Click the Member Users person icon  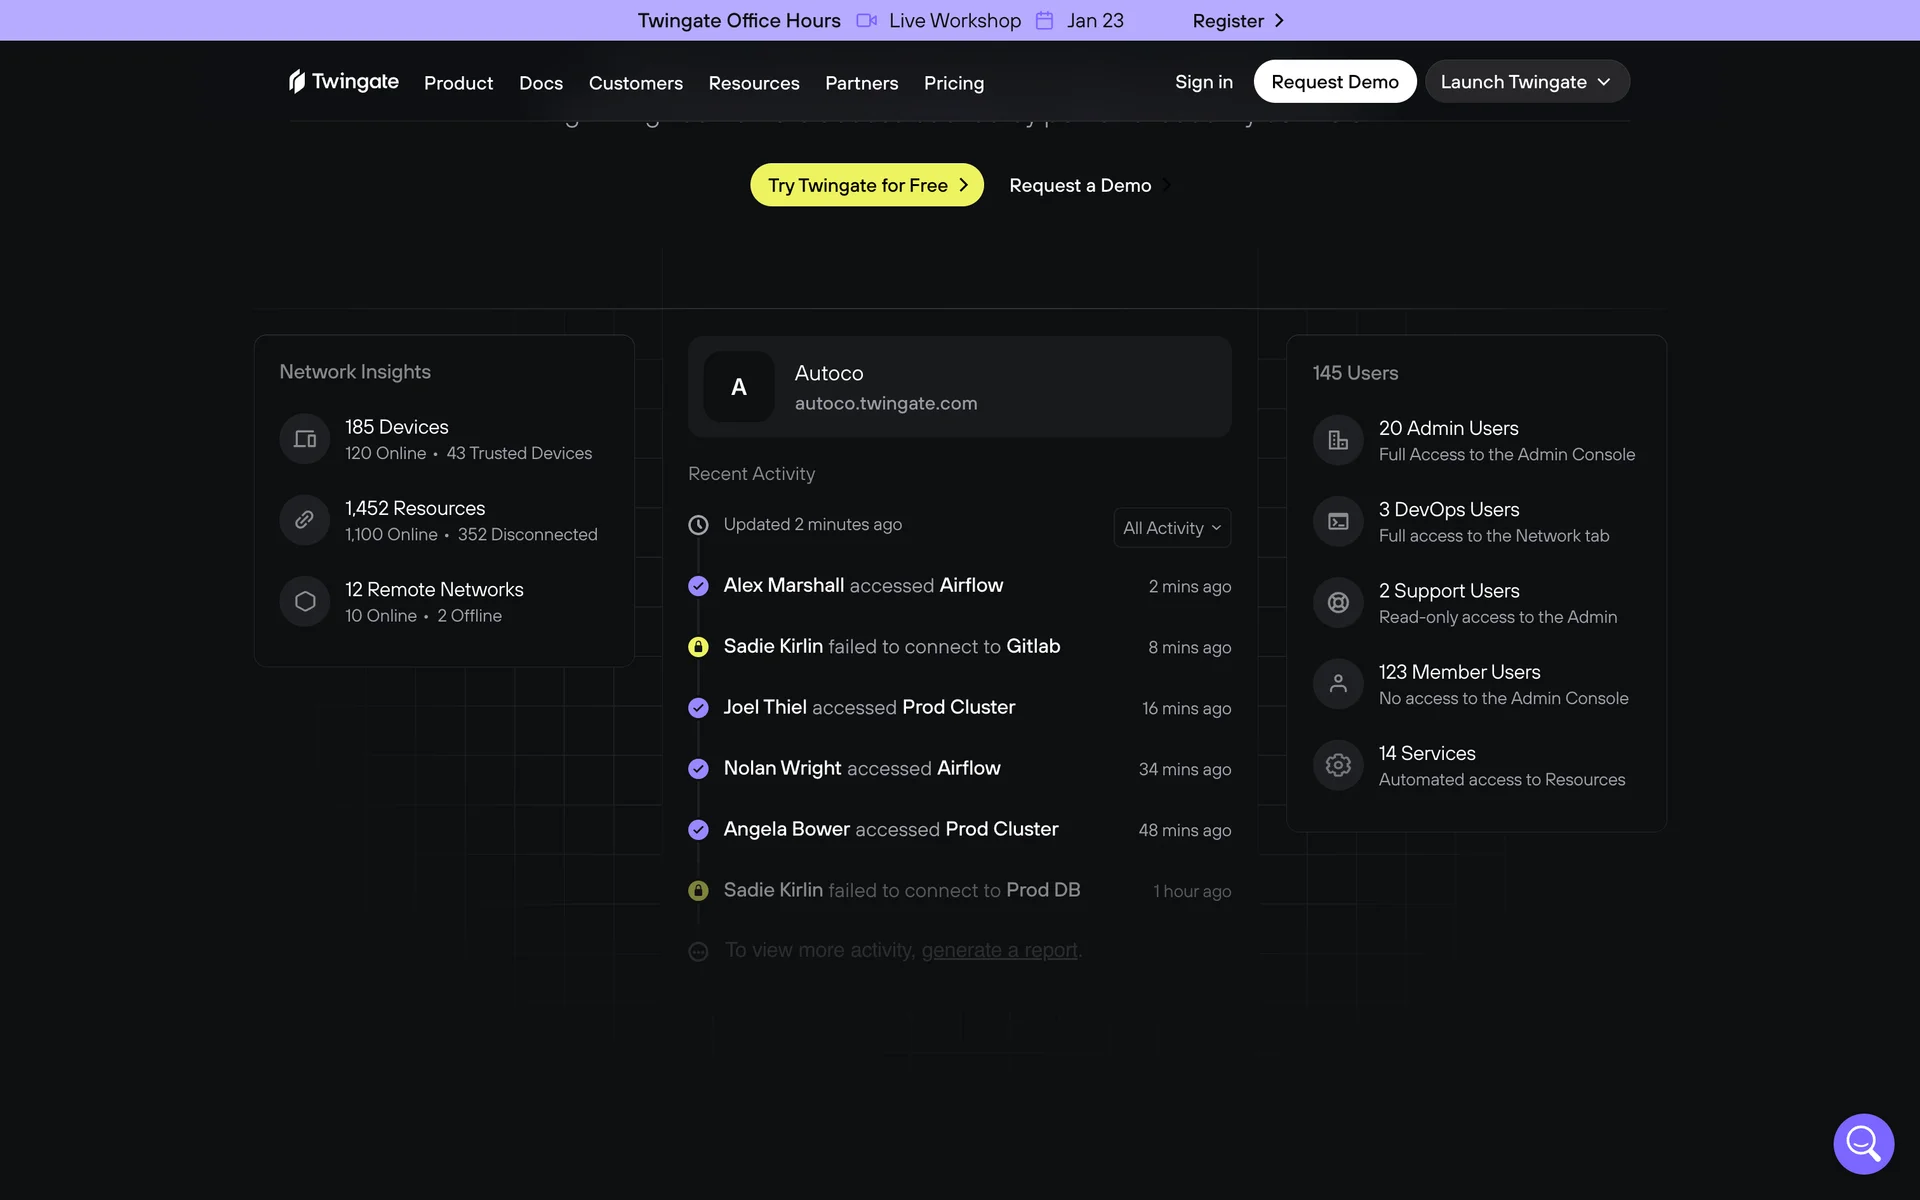pos(1338,684)
